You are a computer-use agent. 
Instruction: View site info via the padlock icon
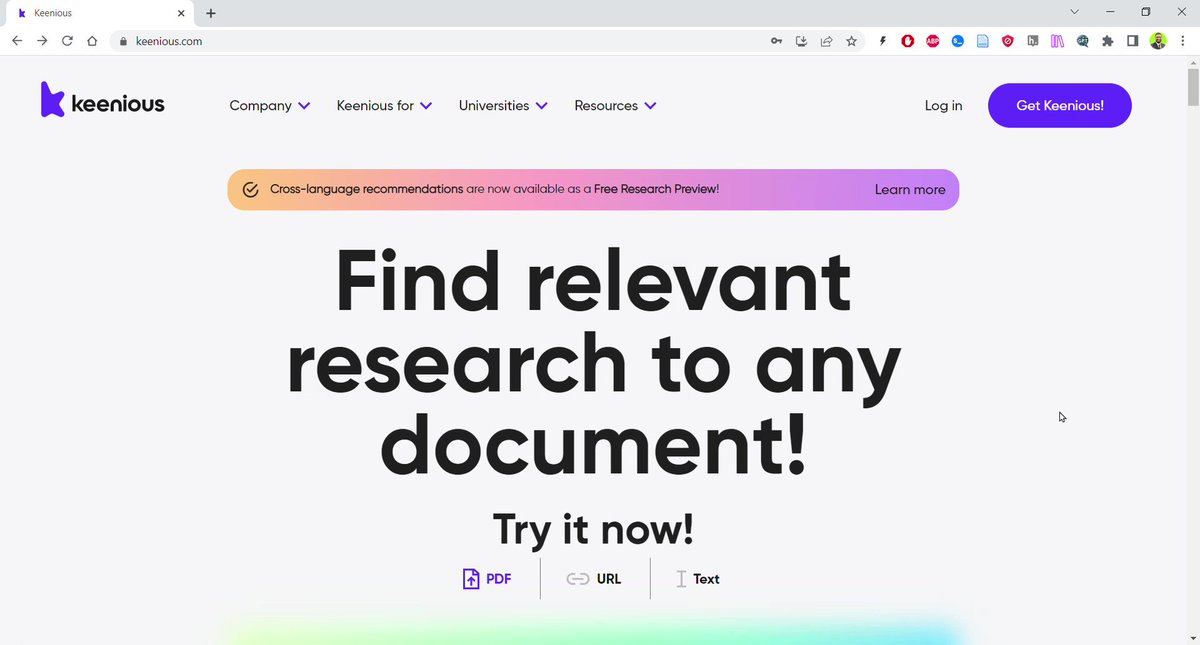(x=123, y=42)
